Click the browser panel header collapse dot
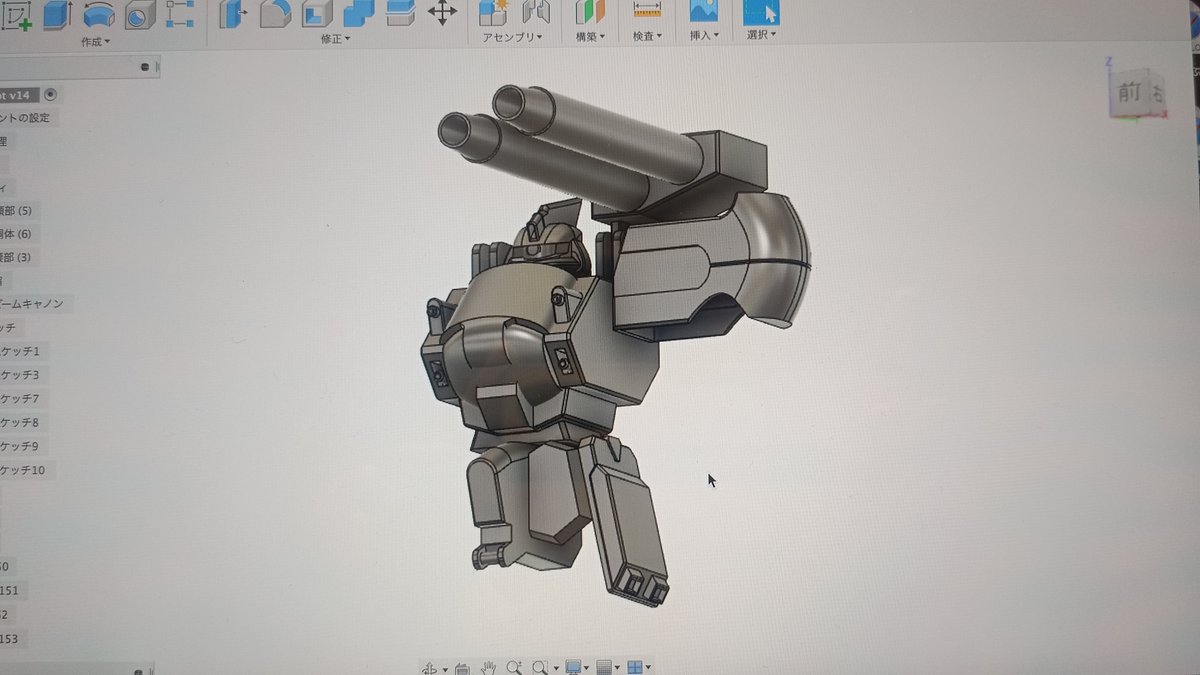The height and width of the screenshot is (675, 1200). point(145,67)
